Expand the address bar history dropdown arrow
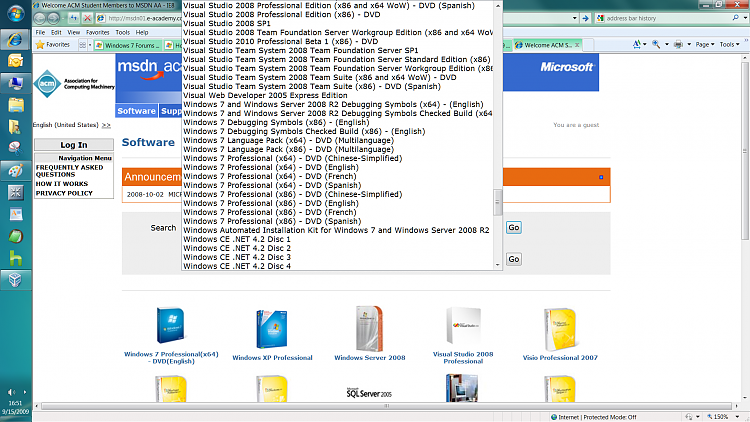 [574, 18]
